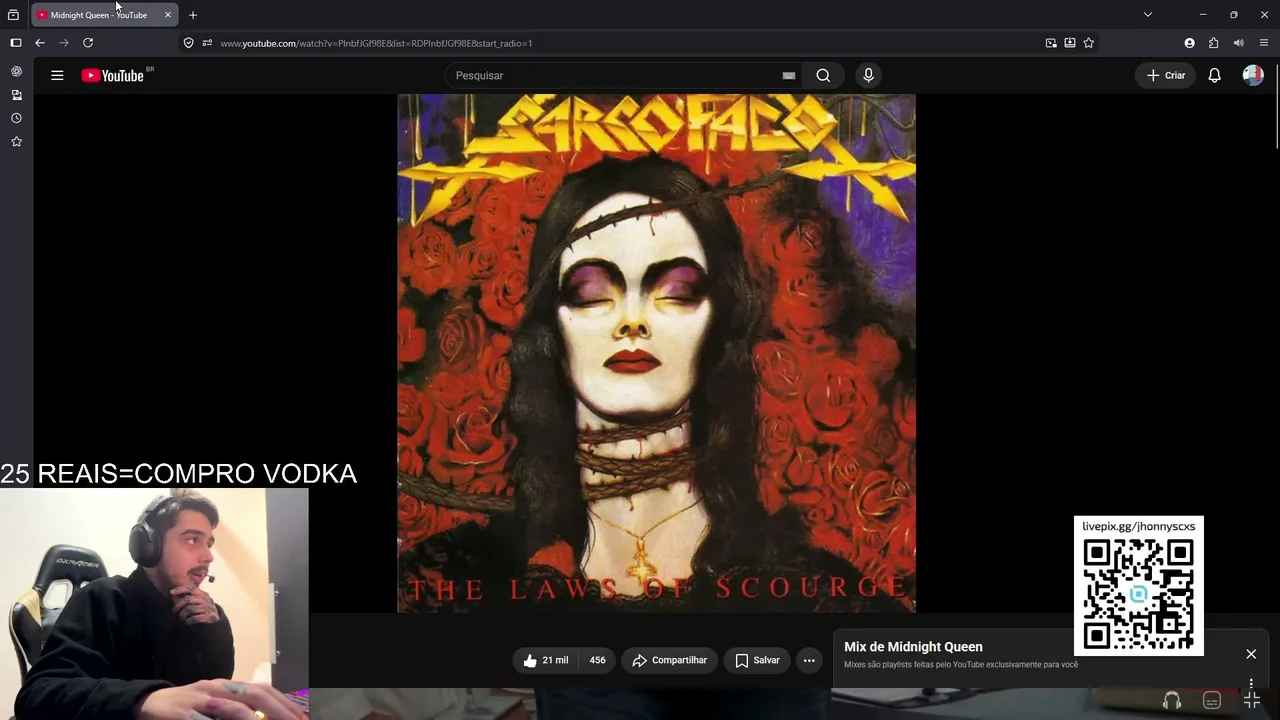Open the browser tab list button
The image size is (1280, 720).
point(13,15)
